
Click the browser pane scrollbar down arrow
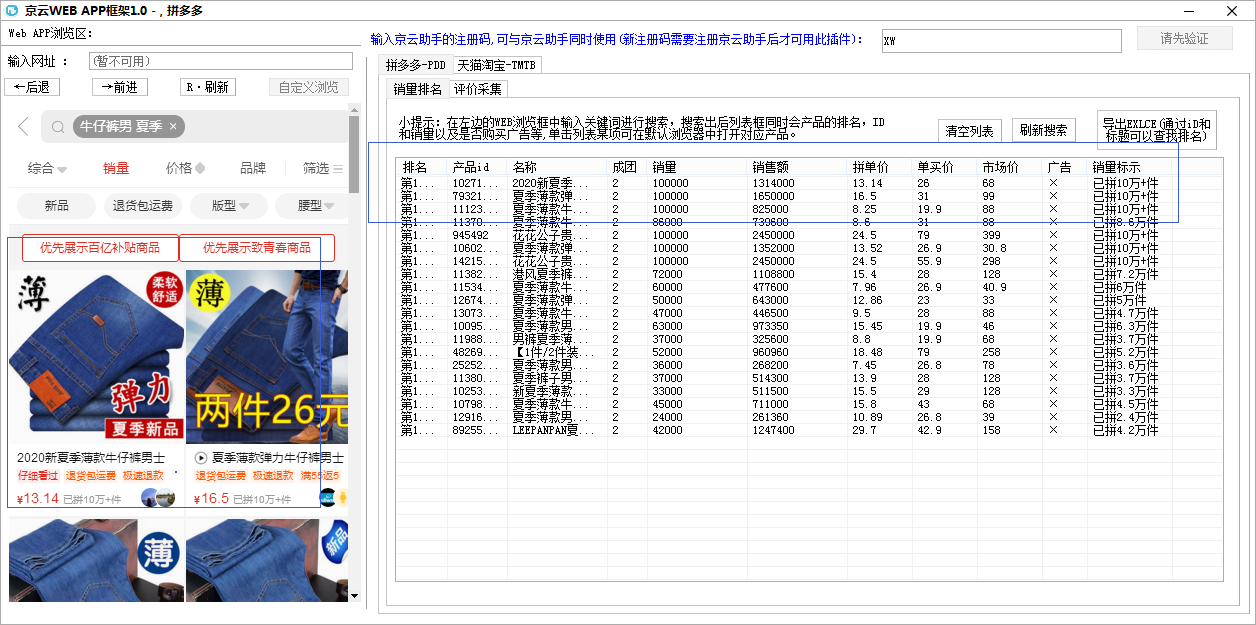point(354,595)
